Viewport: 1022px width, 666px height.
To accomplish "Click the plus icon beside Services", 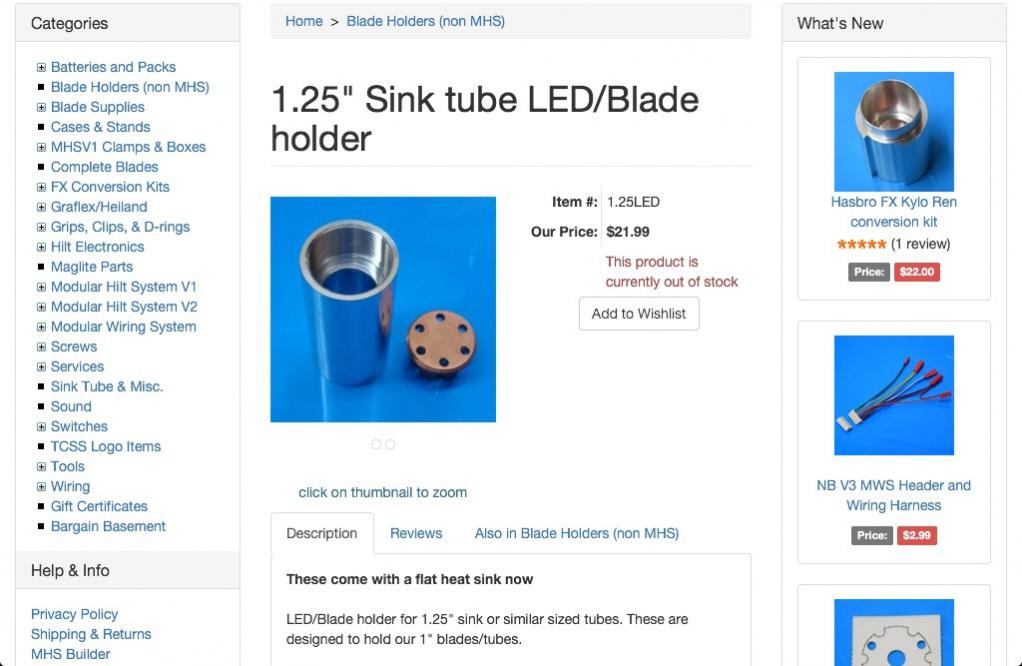I will tap(41, 368).
